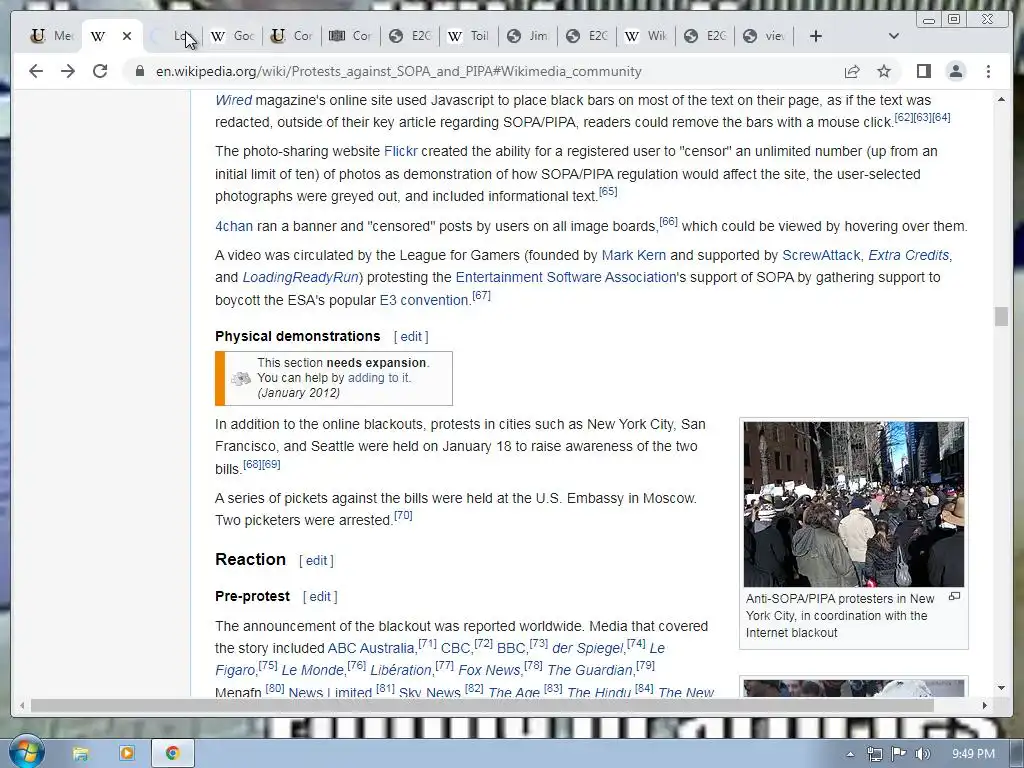Open the Libération link
The height and width of the screenshot is (768, 1024).
click(400, 671)
